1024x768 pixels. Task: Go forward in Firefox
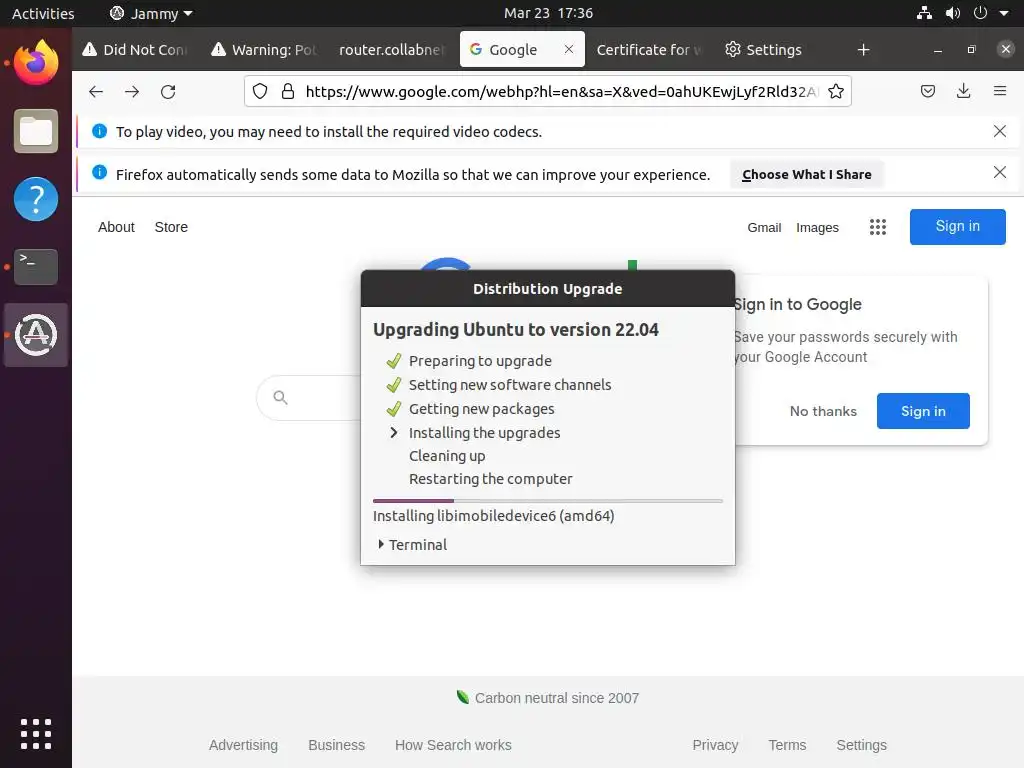click(132, 91)
